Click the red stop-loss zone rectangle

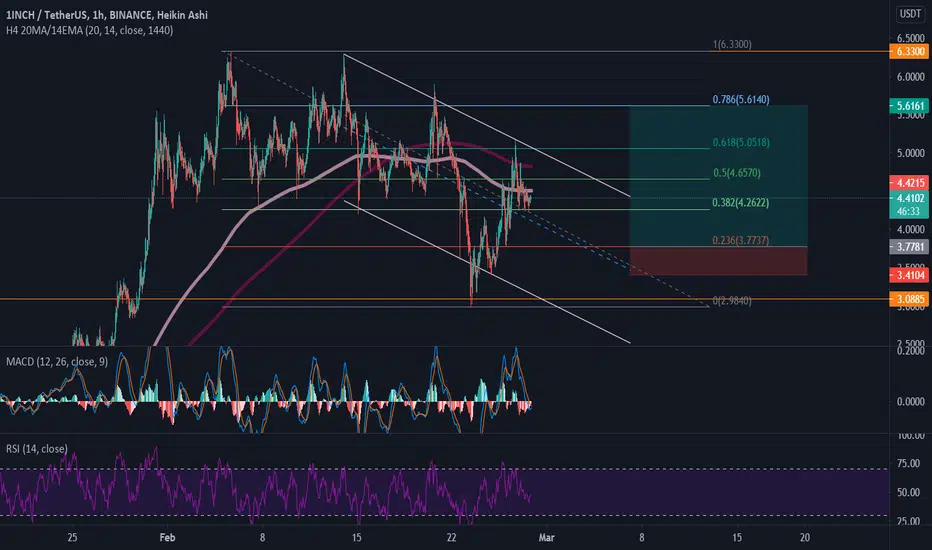[x=718, y=260]
